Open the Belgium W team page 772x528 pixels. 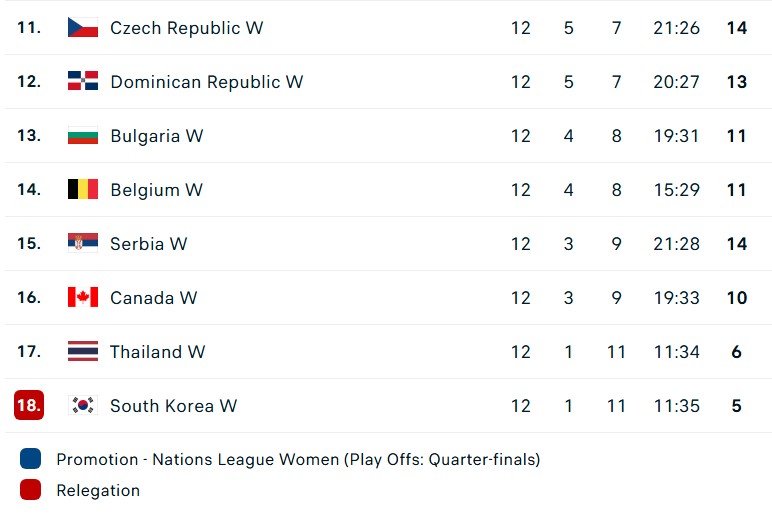157,190
